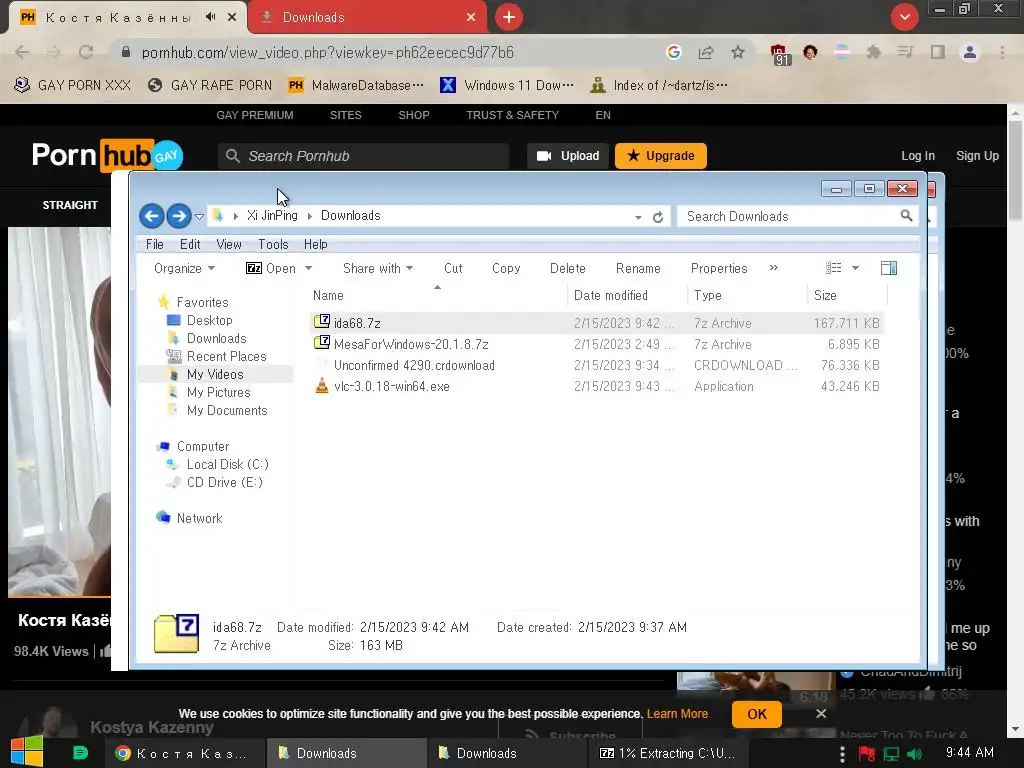Reload the browser page
The height and width of the screenshot is (768, 1024).
86,52
